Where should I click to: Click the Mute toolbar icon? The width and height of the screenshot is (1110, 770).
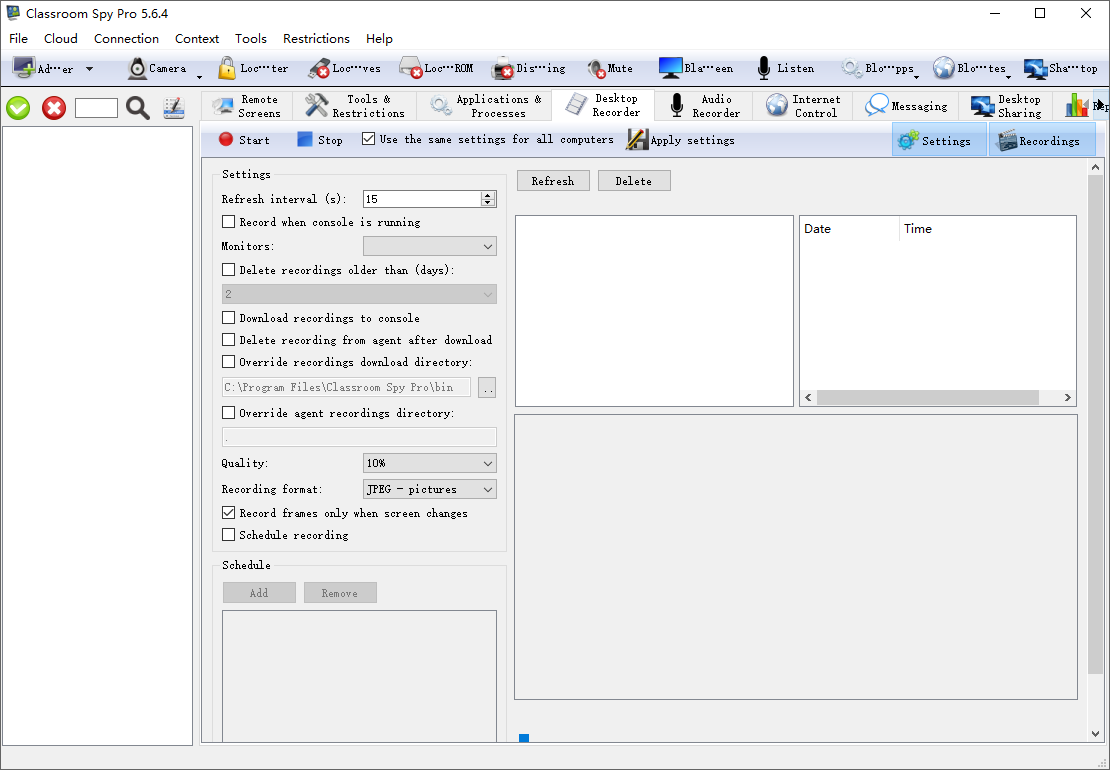[x=596, y=69]
